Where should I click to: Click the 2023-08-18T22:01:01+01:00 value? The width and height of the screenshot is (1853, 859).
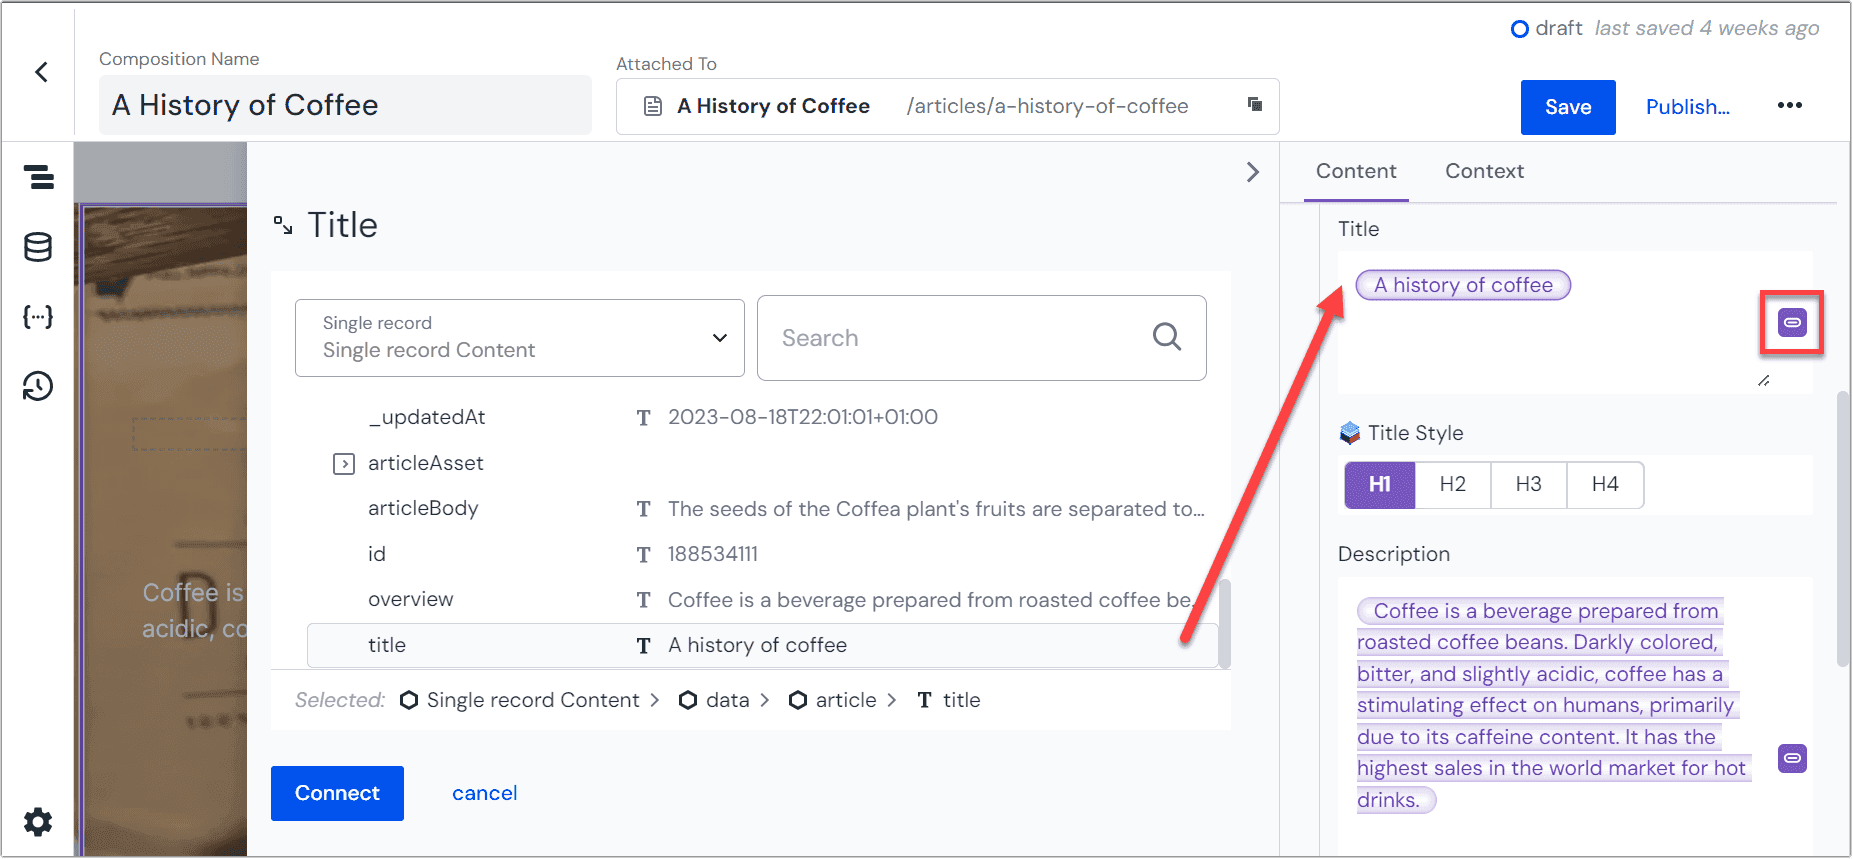pyautogui.click(x=803, y=417)
